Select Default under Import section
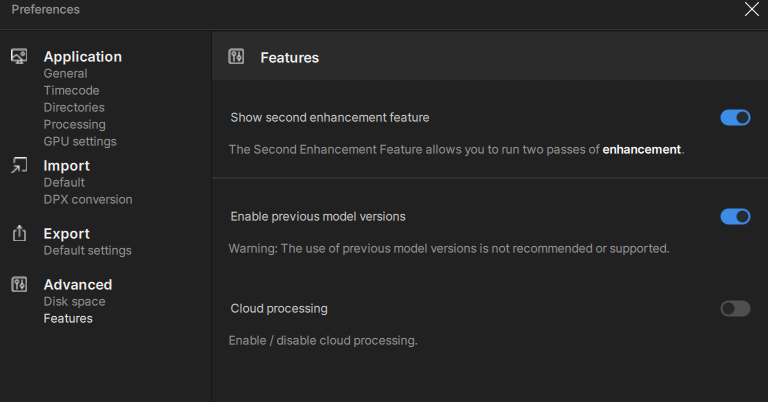 pyautogui.click(x=64, y=183)
